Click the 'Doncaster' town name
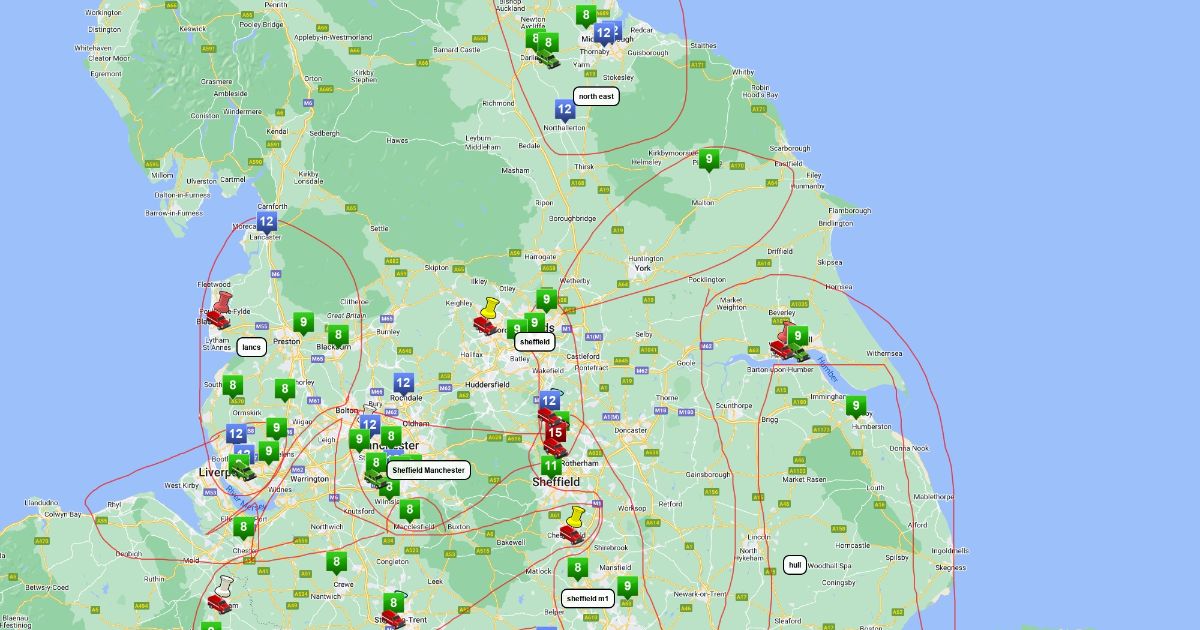Image resolution: width=1200 pixels, height=630 pixels. tap(630, 430)
